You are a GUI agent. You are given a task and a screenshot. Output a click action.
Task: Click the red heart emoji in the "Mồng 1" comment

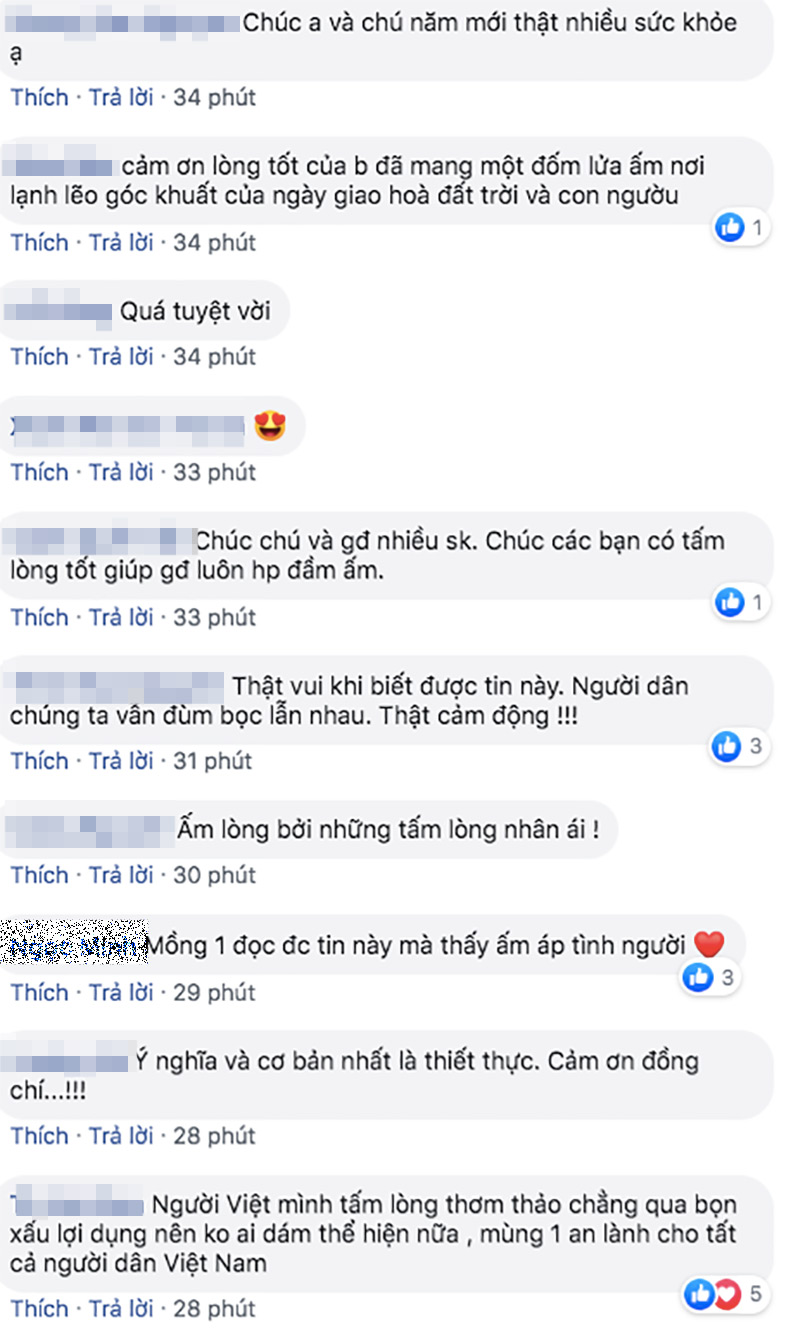point(708,944)
